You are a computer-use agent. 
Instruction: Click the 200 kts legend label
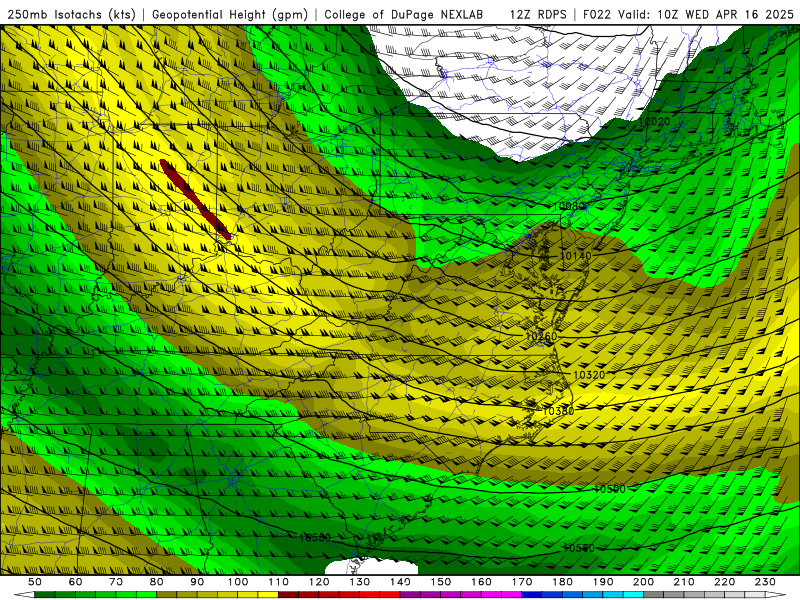pos(643,582)
